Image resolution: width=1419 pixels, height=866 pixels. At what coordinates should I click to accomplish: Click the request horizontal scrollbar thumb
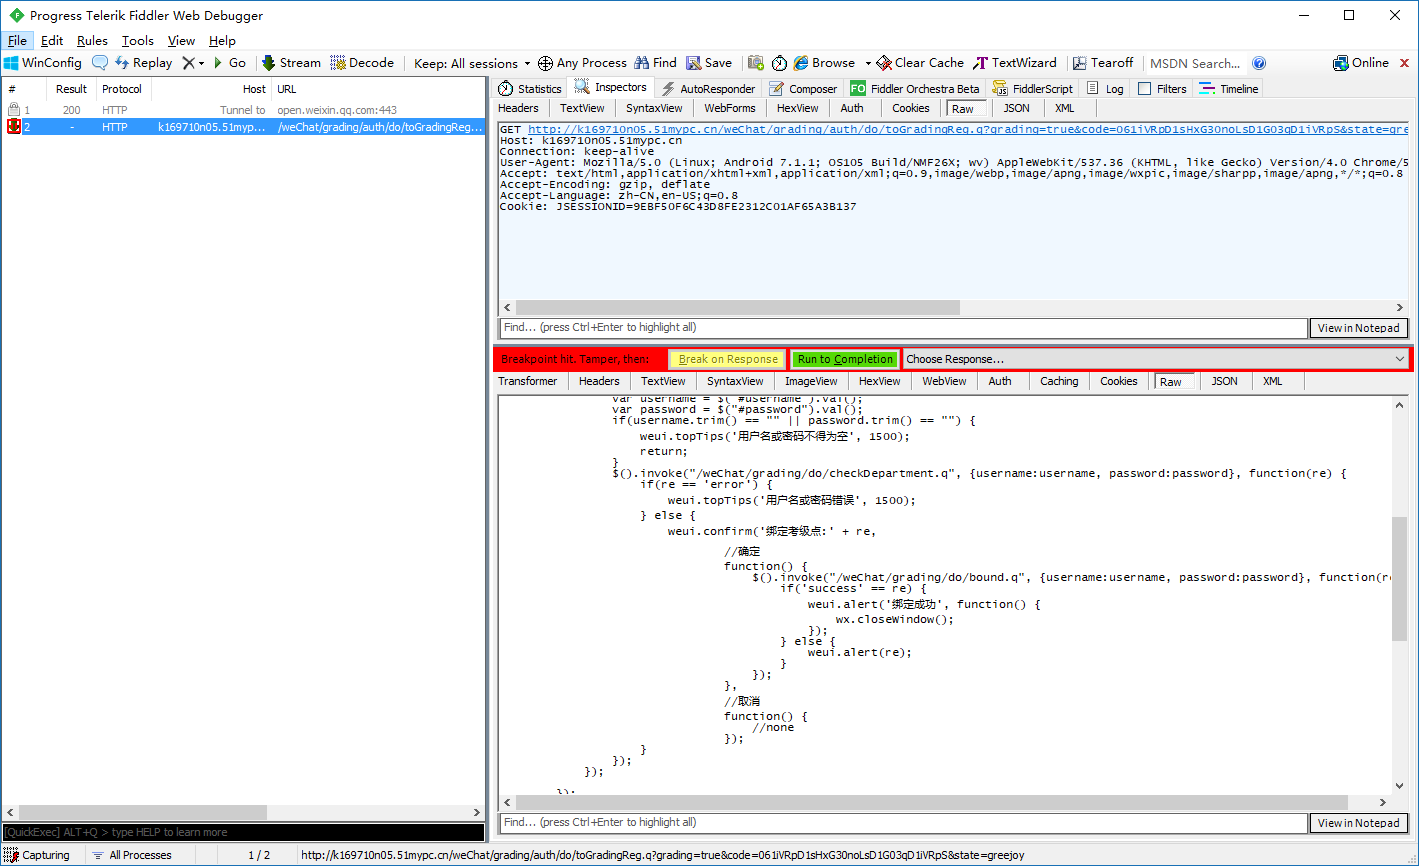click(x=737, y=308)
